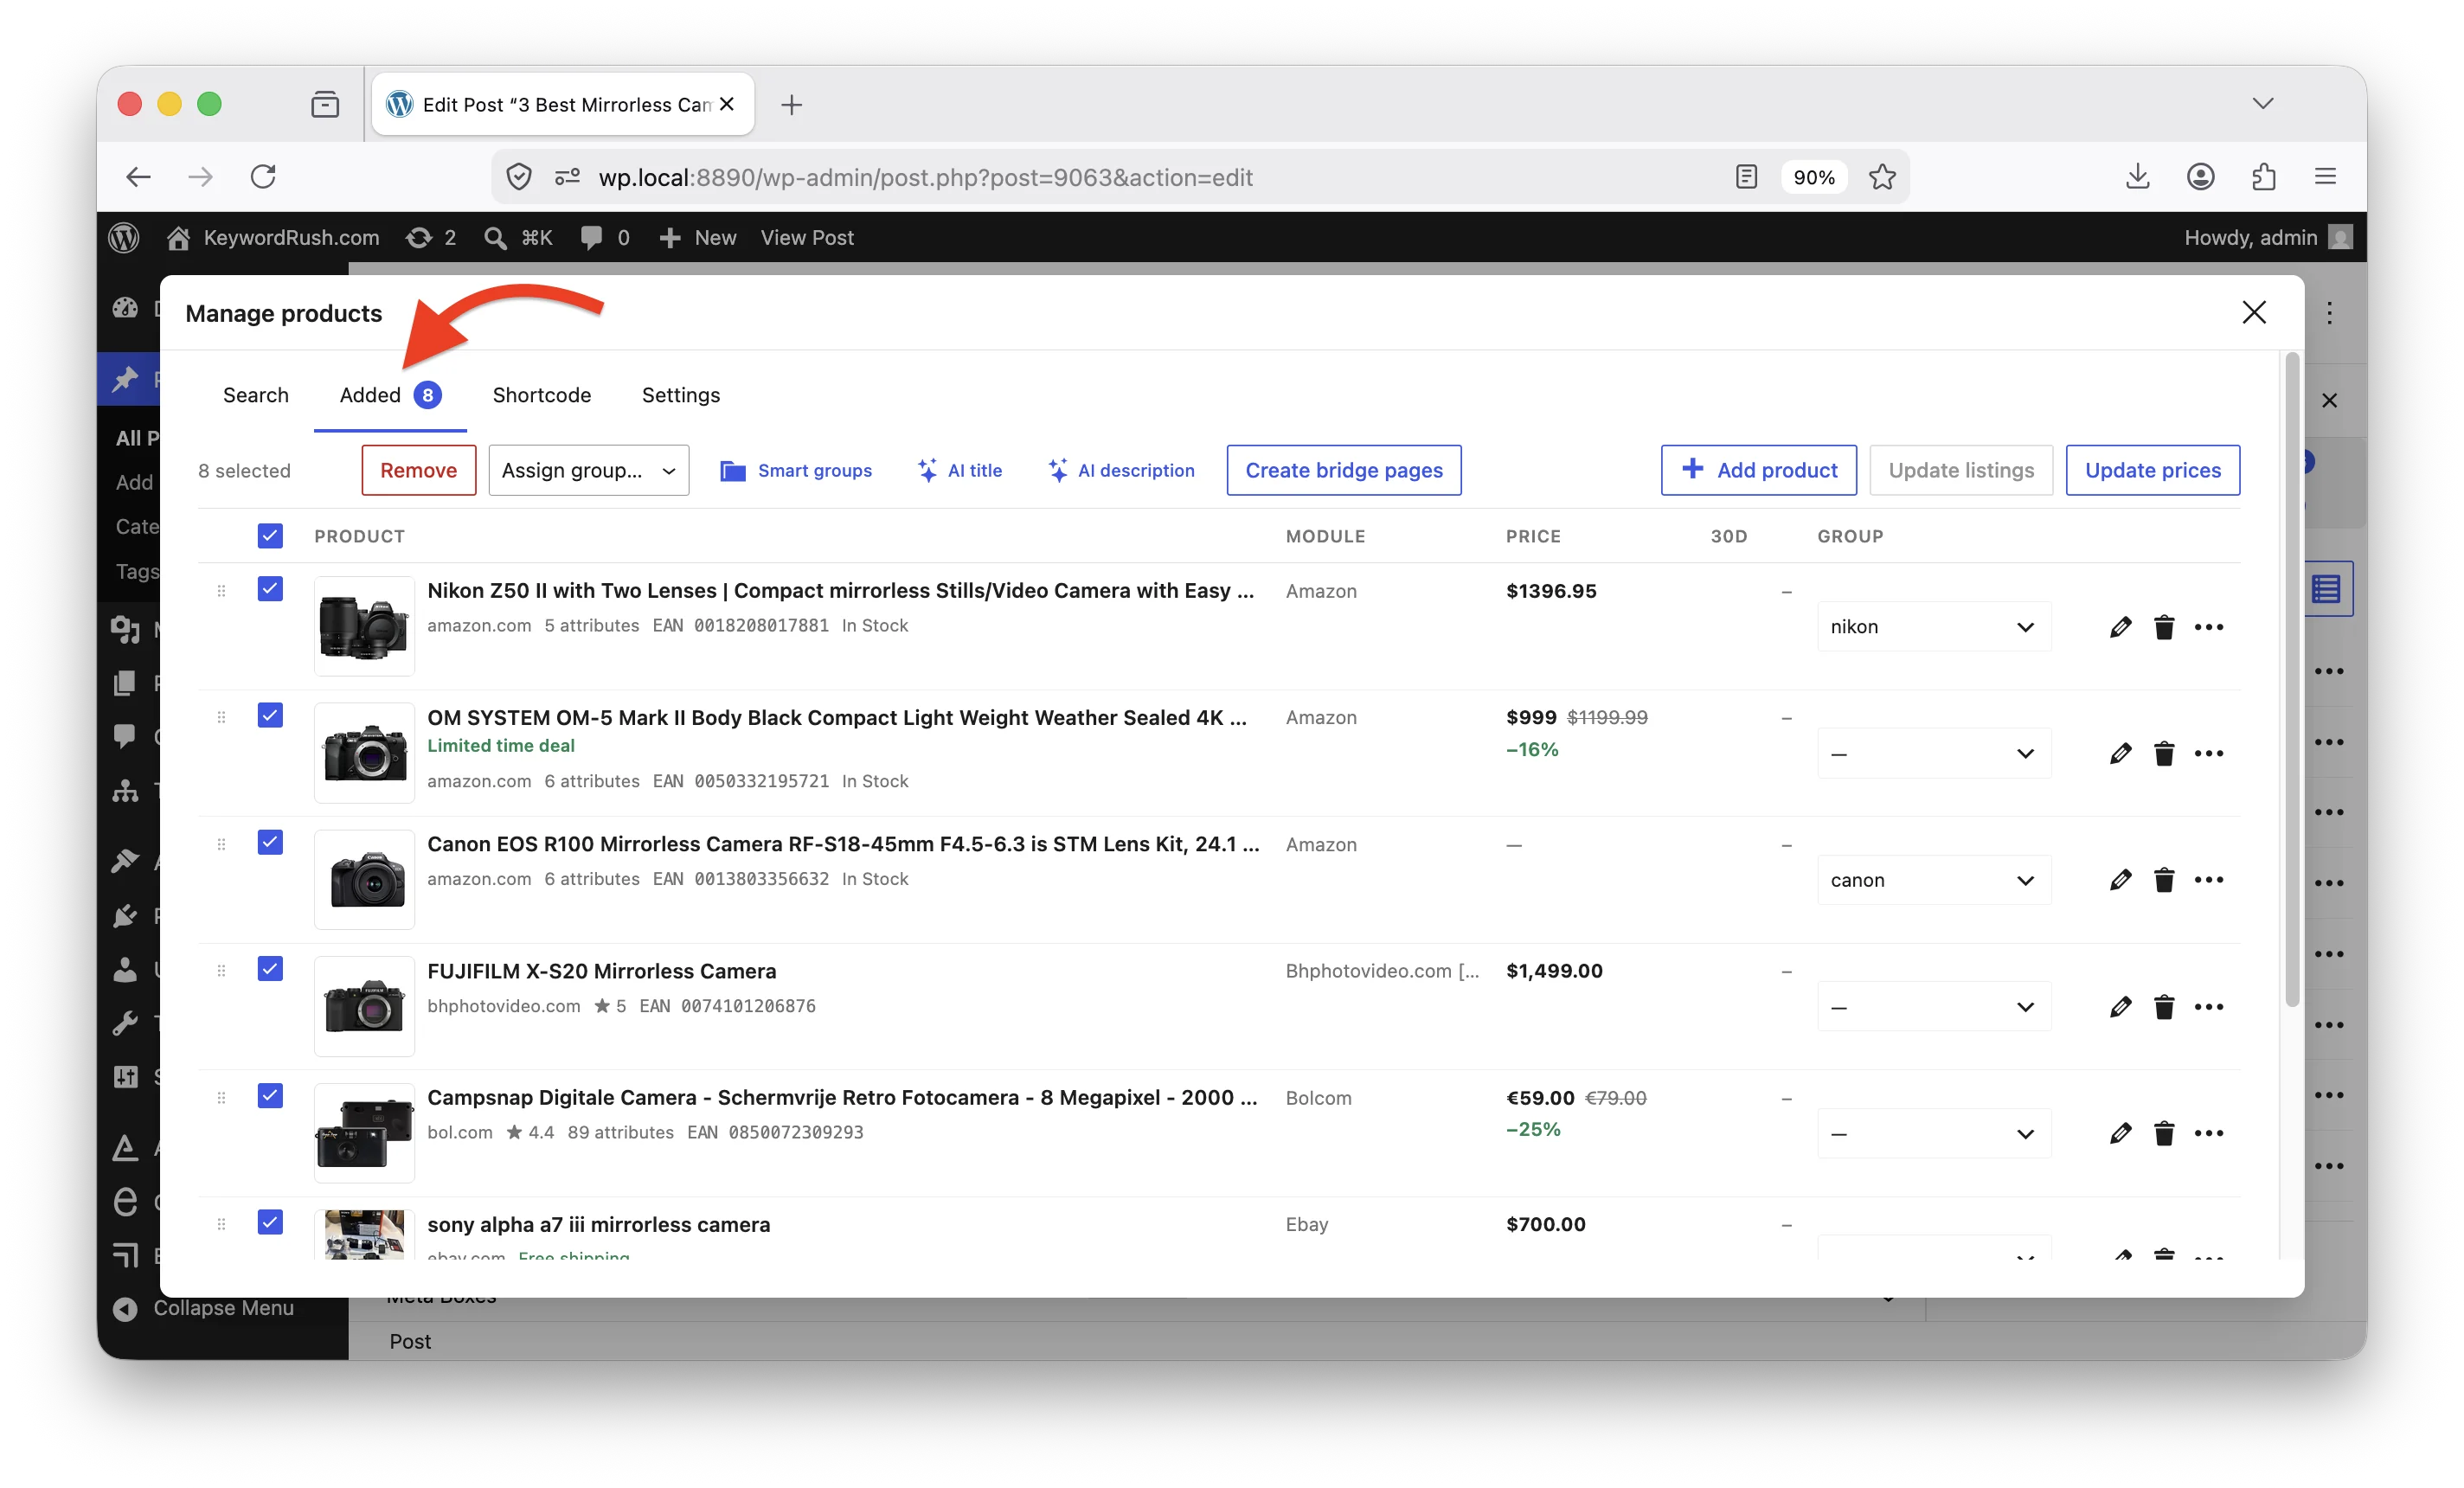Open the canon group dropdown
This screenshot has width=2464, height=1488.
[x=1934, y=880]
